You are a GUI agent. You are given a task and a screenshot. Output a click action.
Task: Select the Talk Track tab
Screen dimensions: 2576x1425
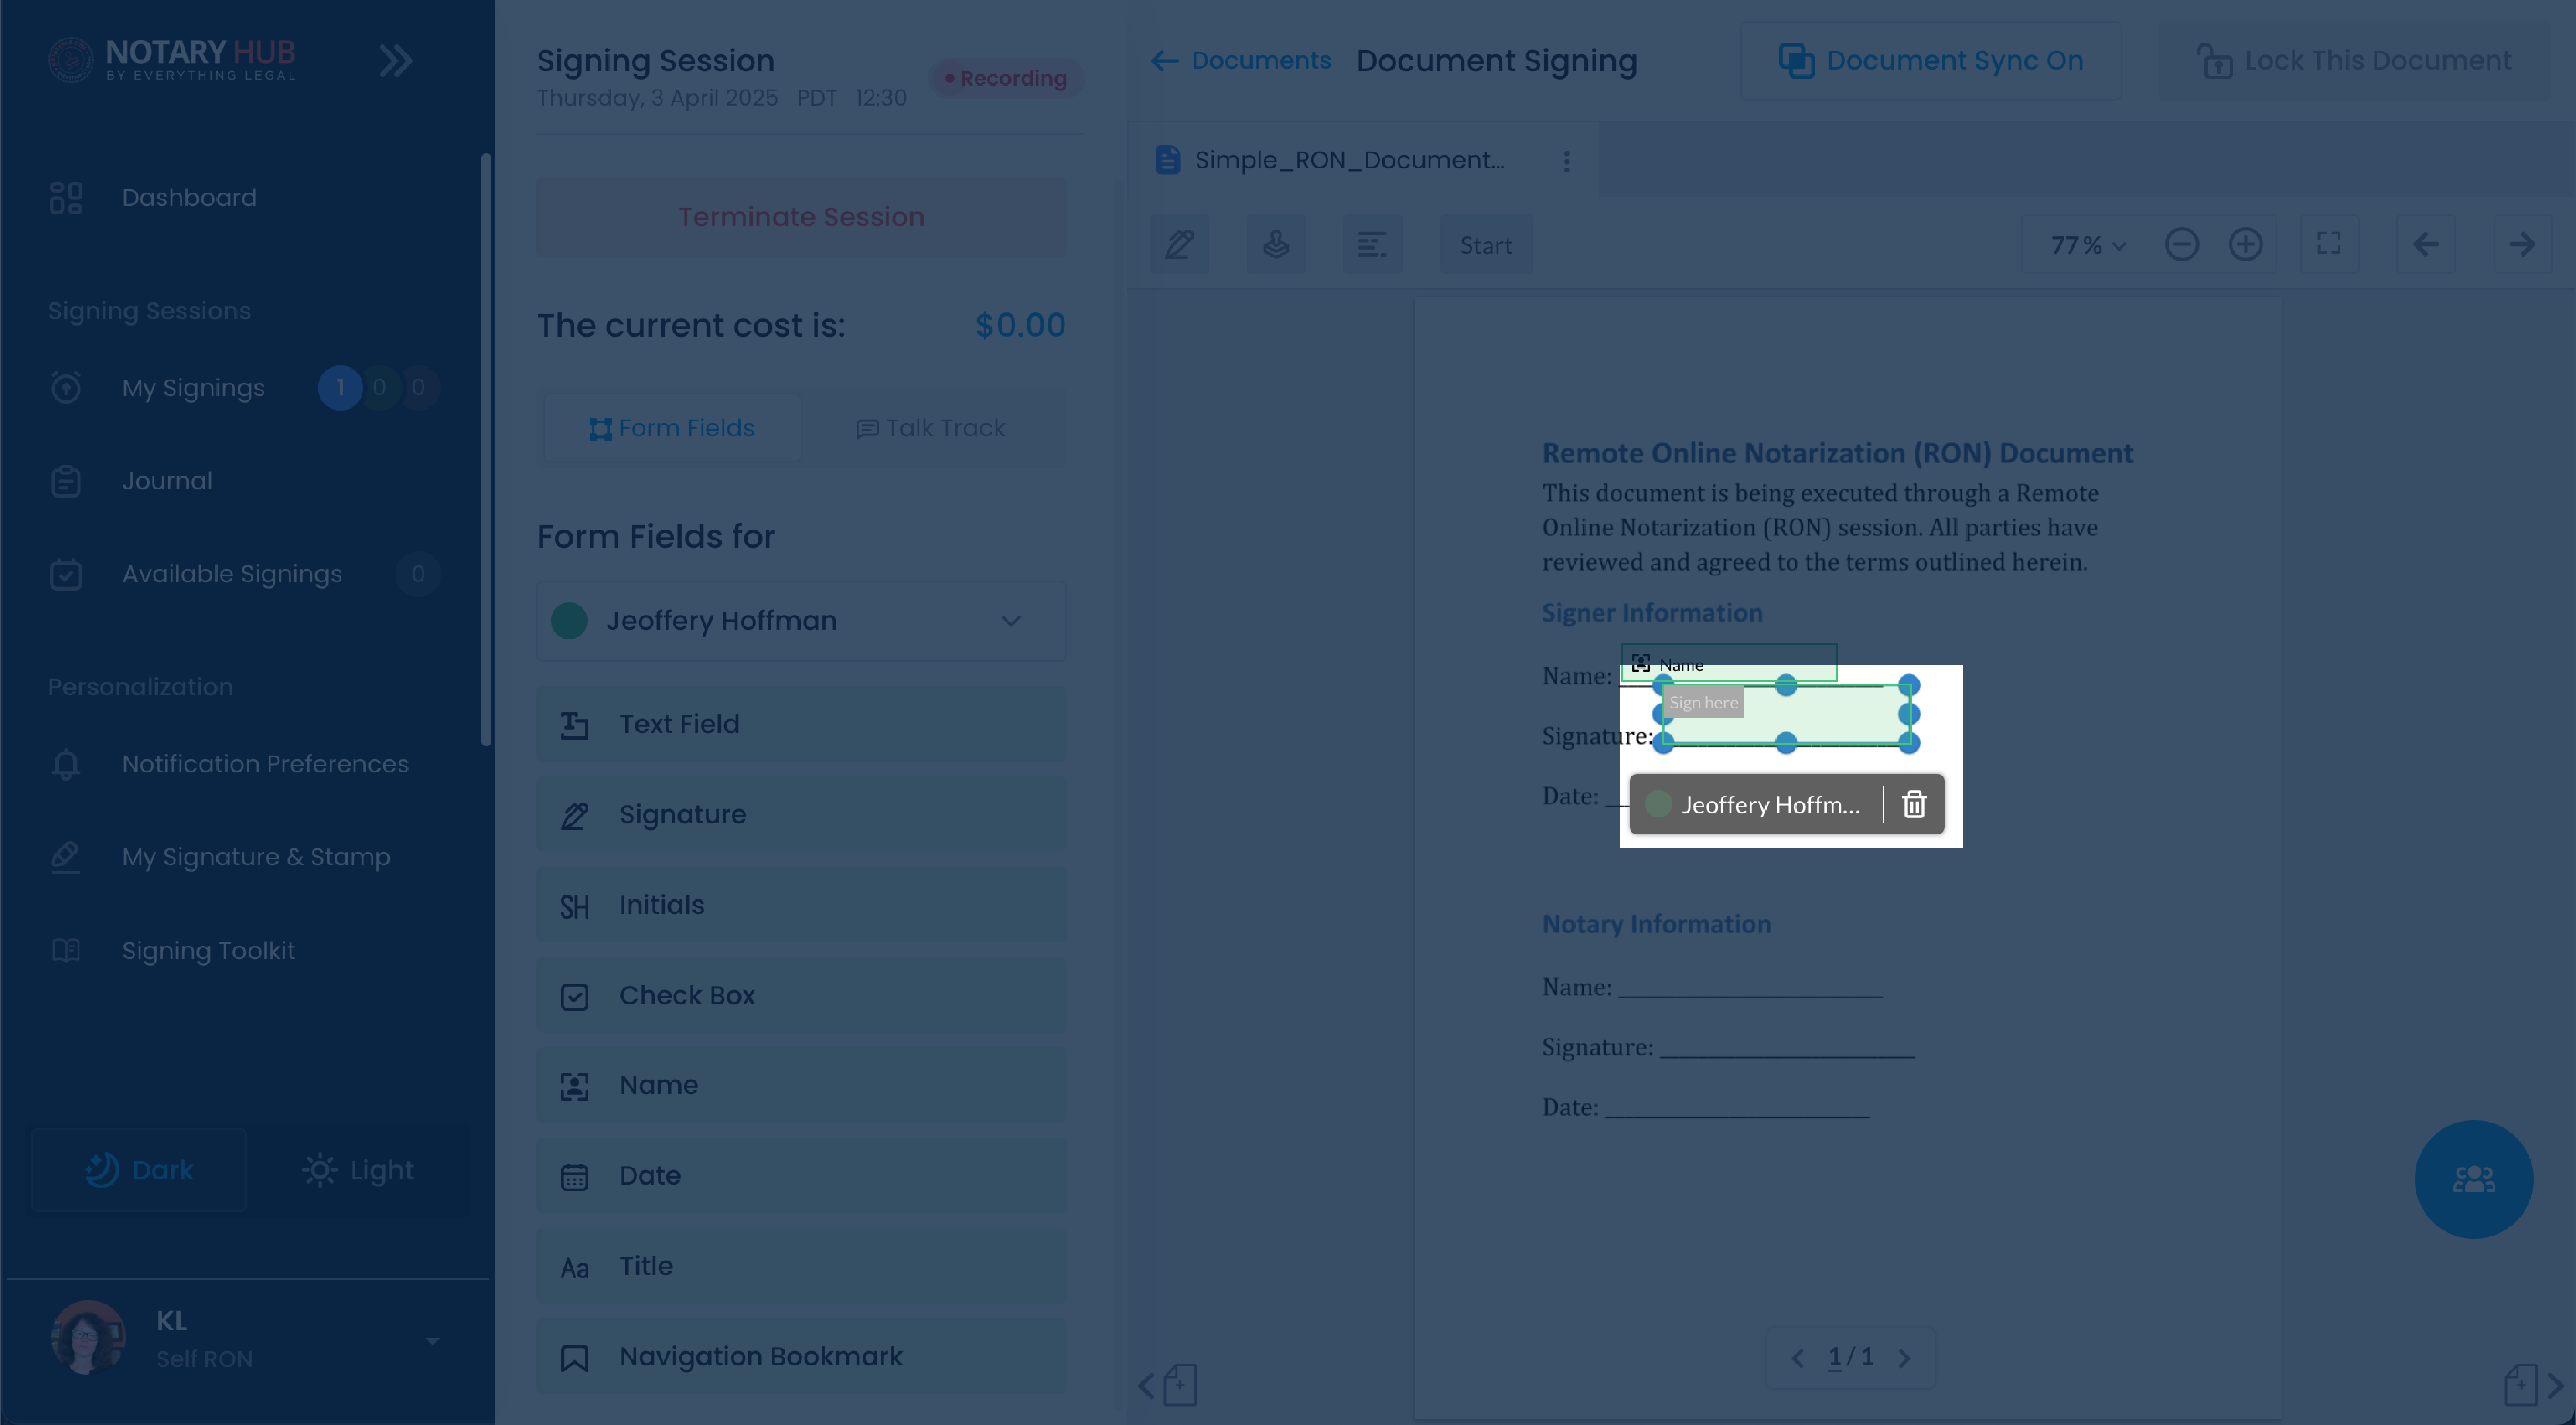[x=931, y=428]
